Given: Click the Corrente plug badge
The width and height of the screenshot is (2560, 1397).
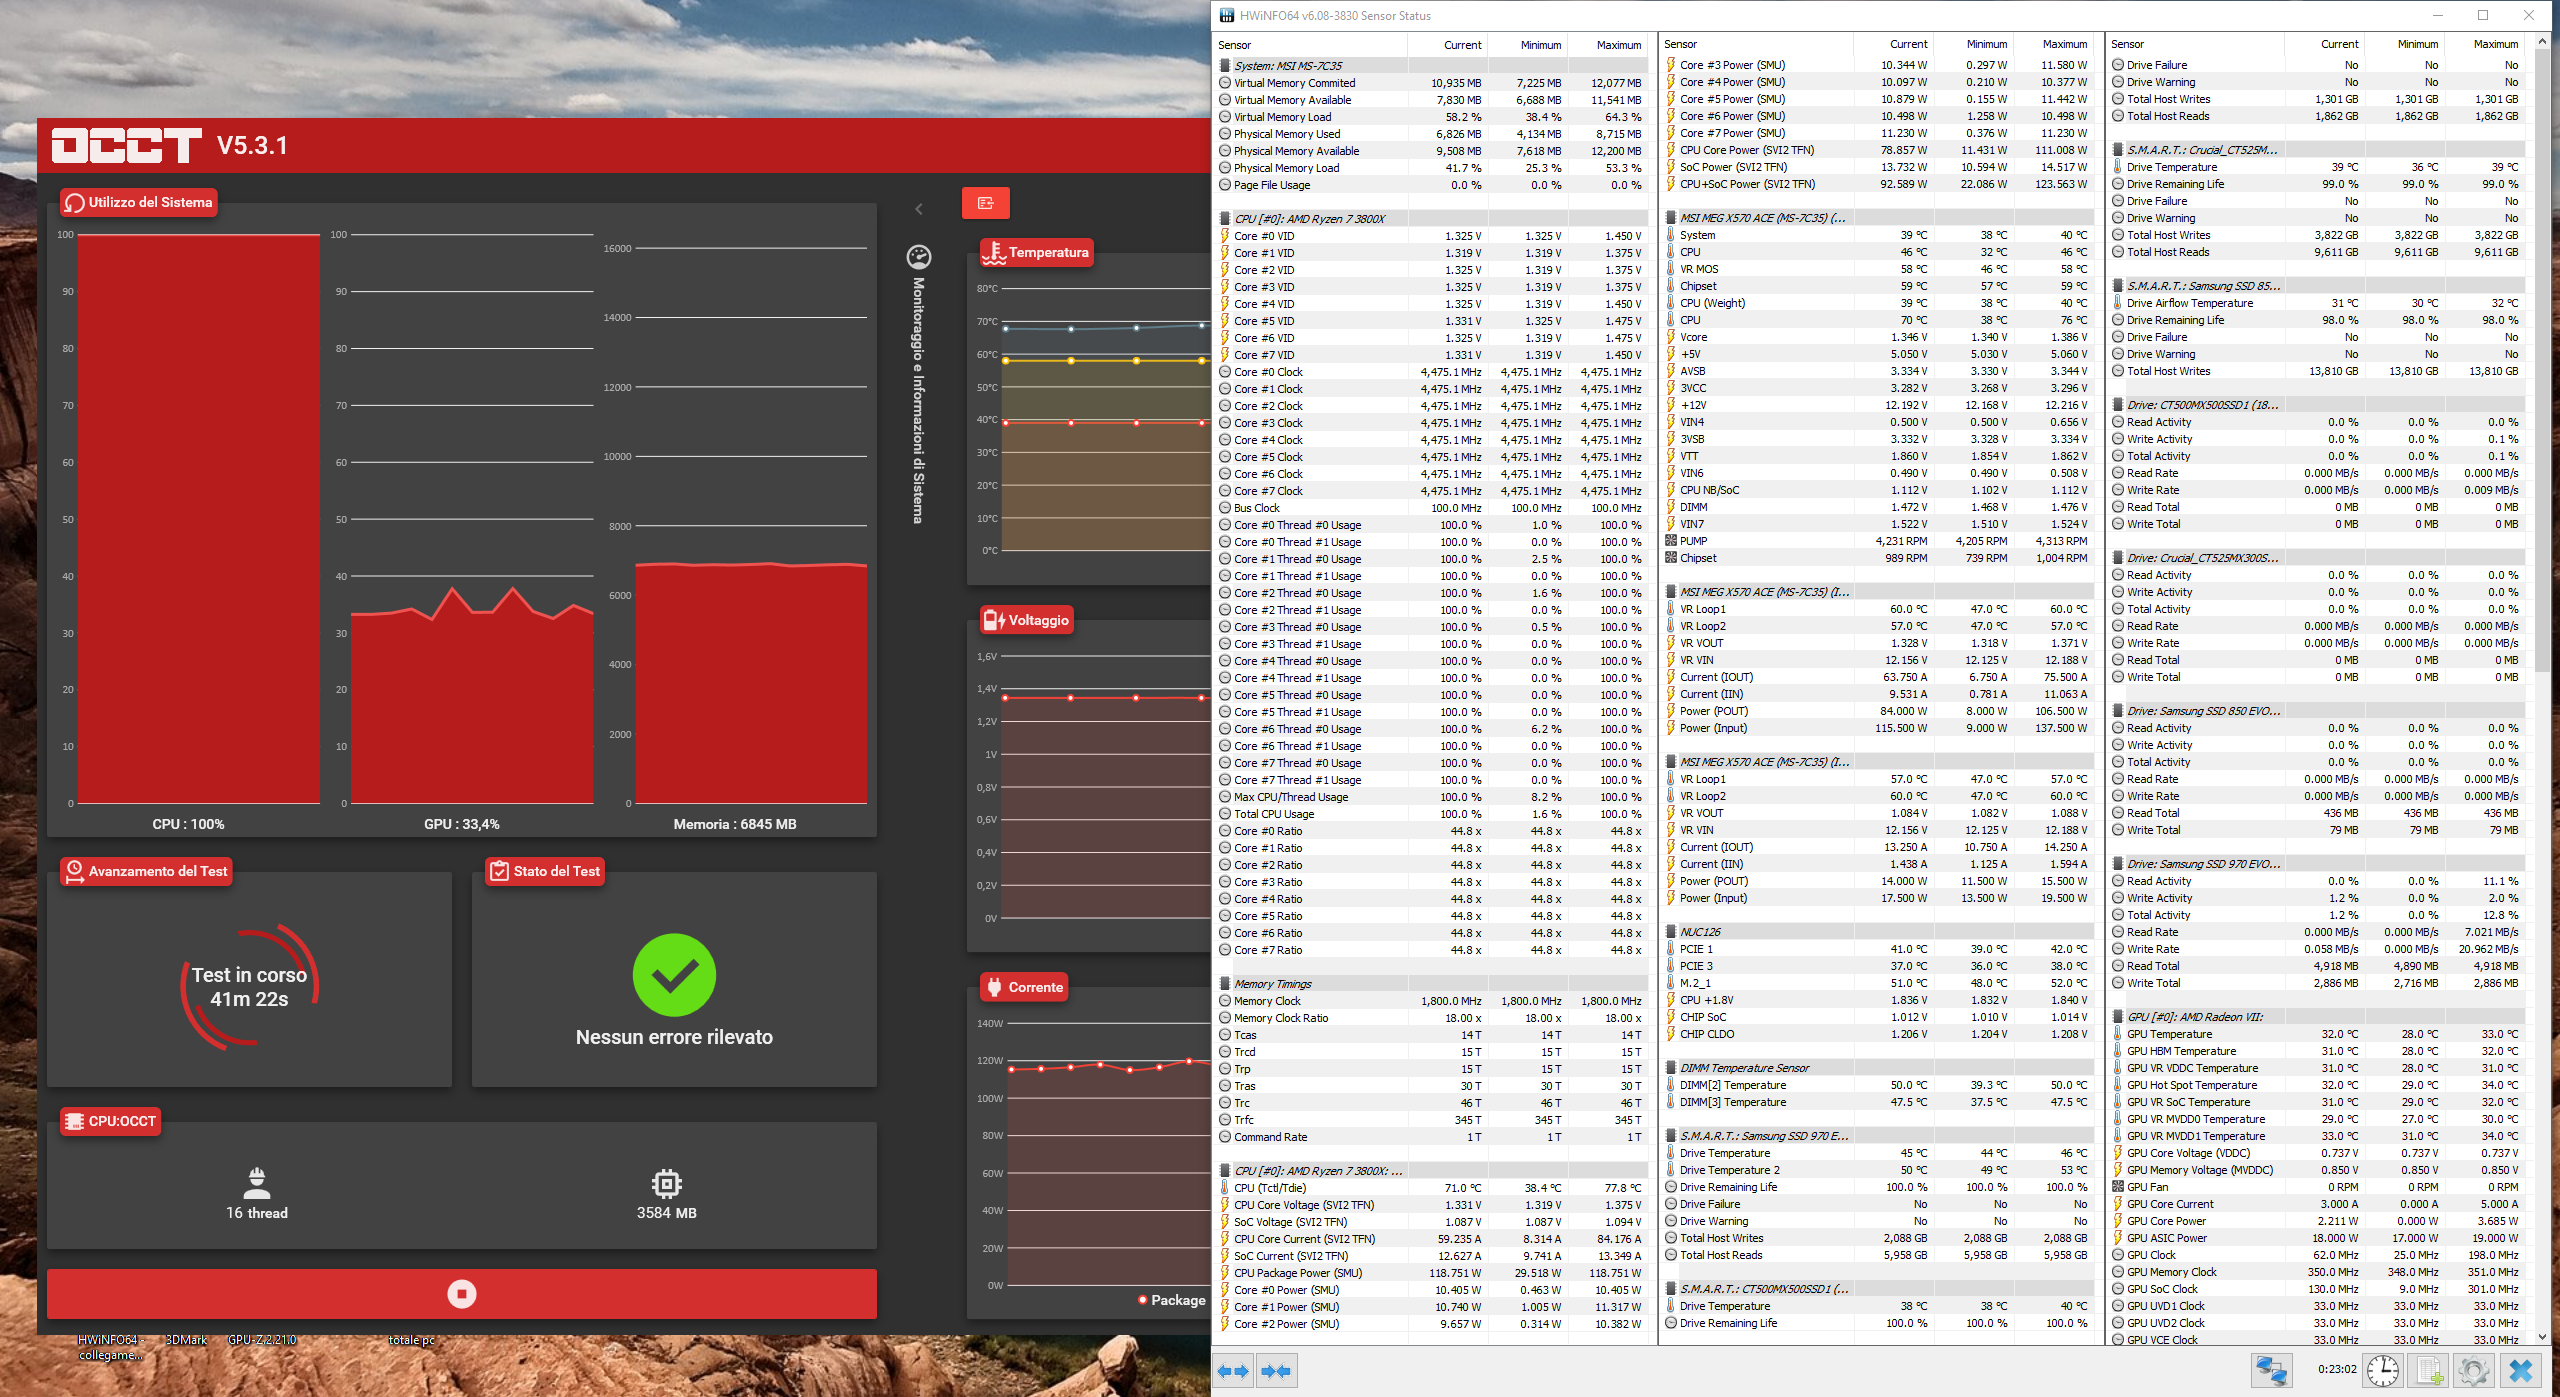Looking at the screenshot, I should point(1024,987).
